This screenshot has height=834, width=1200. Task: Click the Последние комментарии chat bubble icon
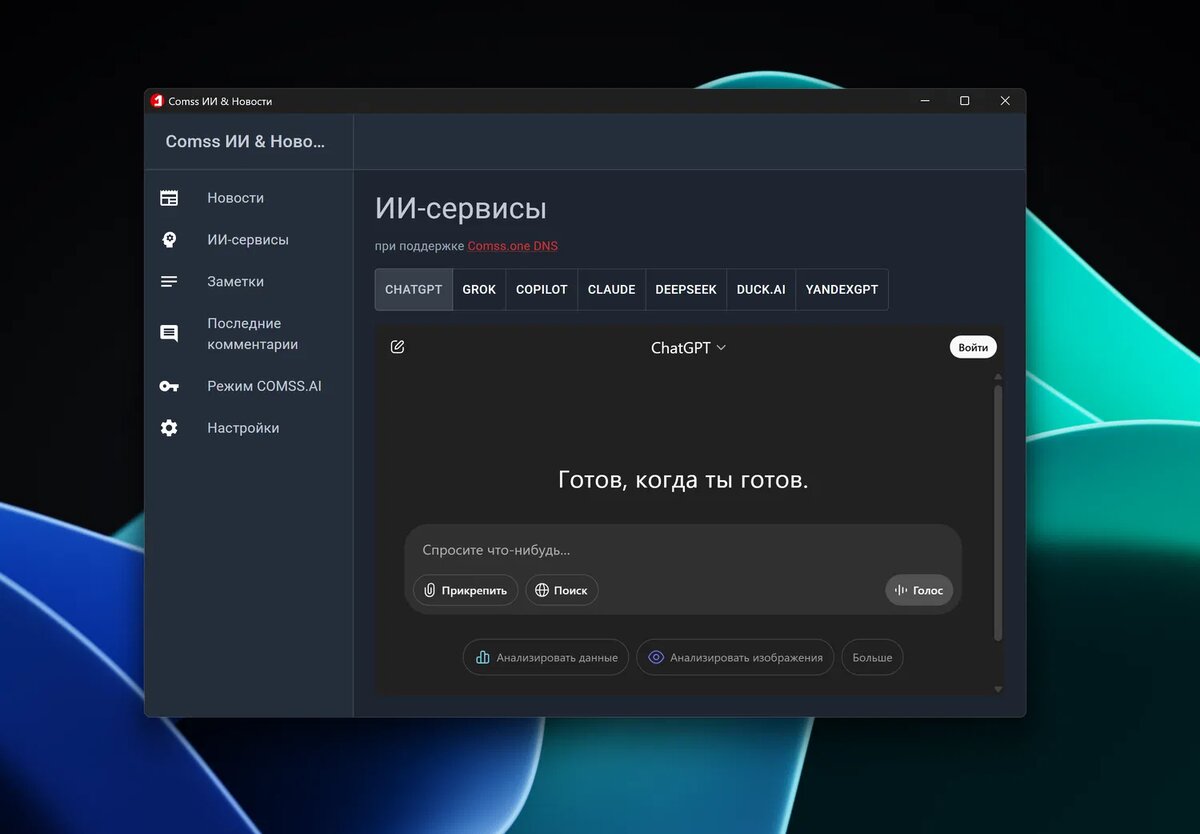pyautogui.click(x=169, y=334)
